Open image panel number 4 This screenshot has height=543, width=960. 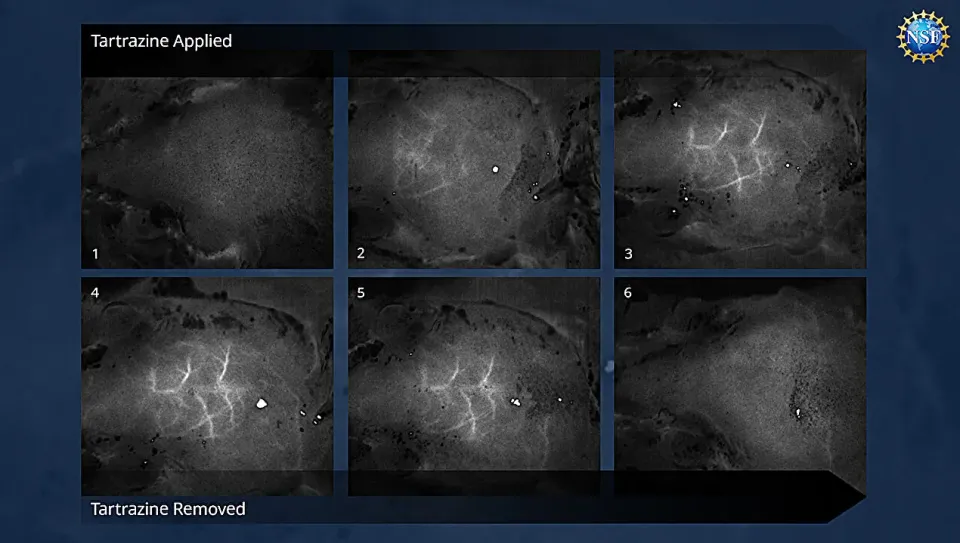pos(207,386)
